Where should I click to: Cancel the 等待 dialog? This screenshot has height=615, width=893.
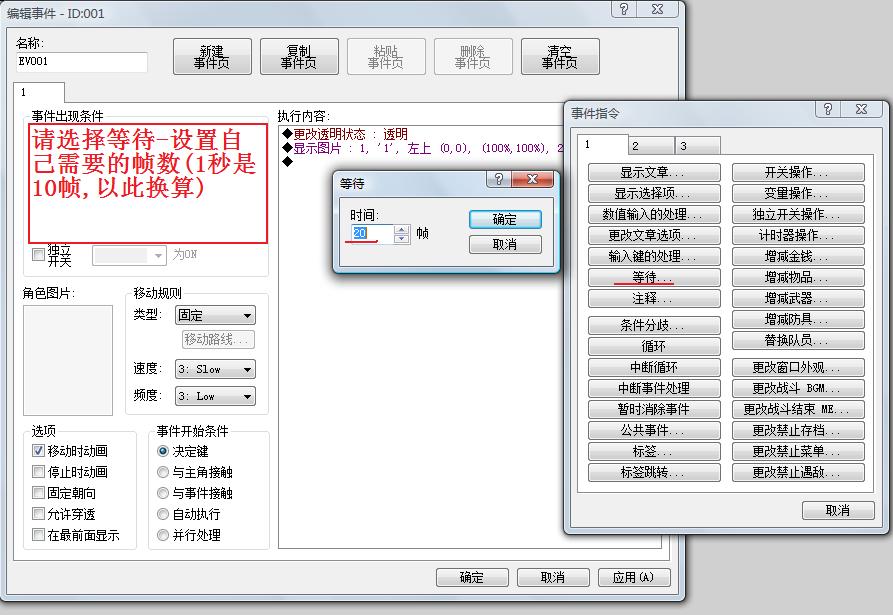(505, 244)
